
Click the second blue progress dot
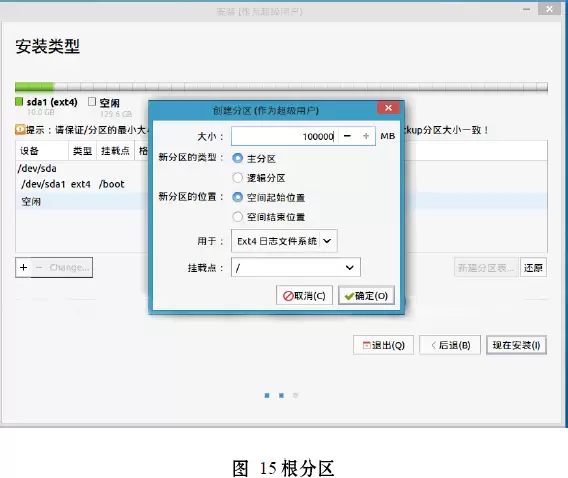pyautogui.click(x=281, y=395)
